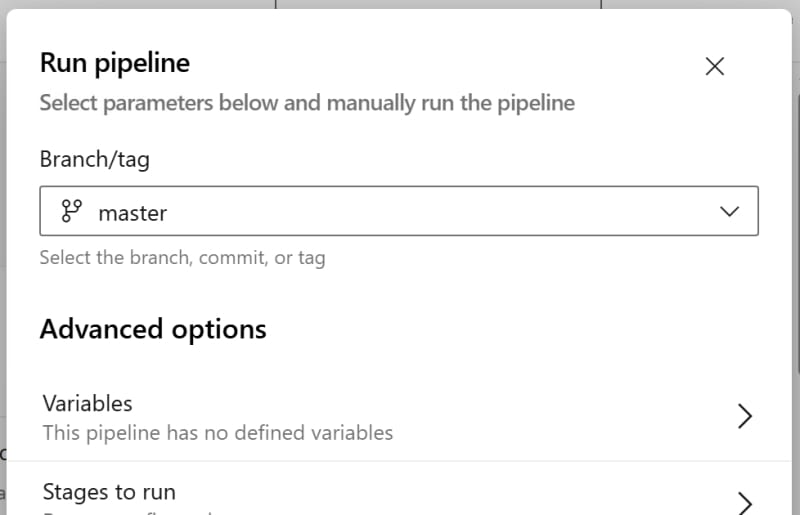The image size is (800, 515).
Task: Open the Stages to run option
Action: pos(399,488)
